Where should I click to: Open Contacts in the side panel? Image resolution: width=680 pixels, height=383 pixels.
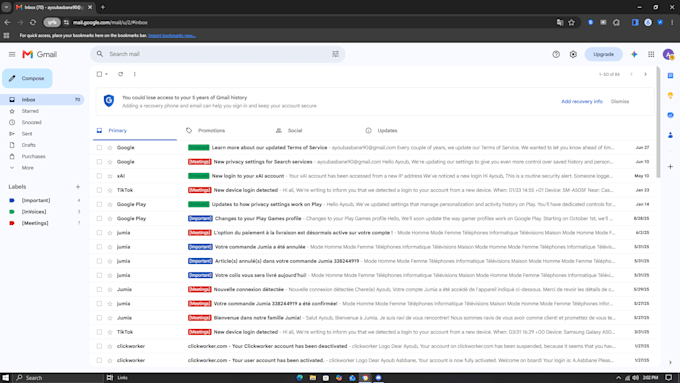point(670,135)
